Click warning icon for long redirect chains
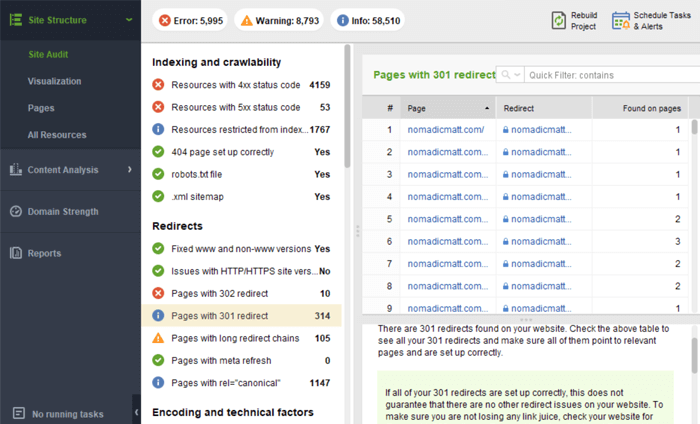The image size is (700, 424). (x=158, y=338)
